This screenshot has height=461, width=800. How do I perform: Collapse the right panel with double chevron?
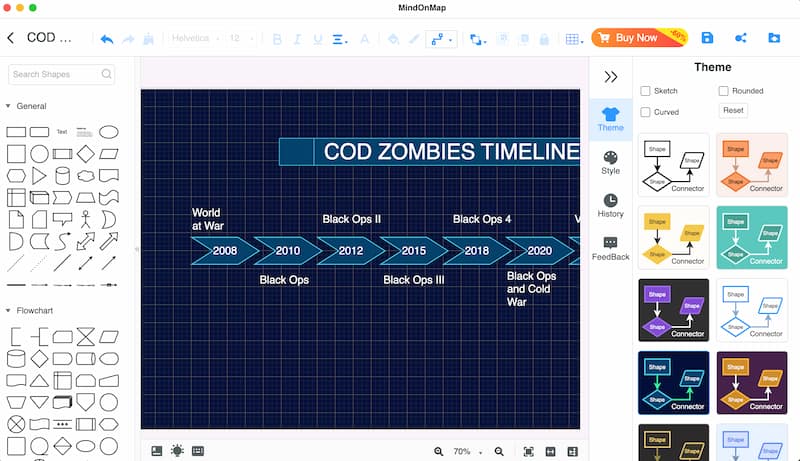pyautogui.click(x=611, y=77)
